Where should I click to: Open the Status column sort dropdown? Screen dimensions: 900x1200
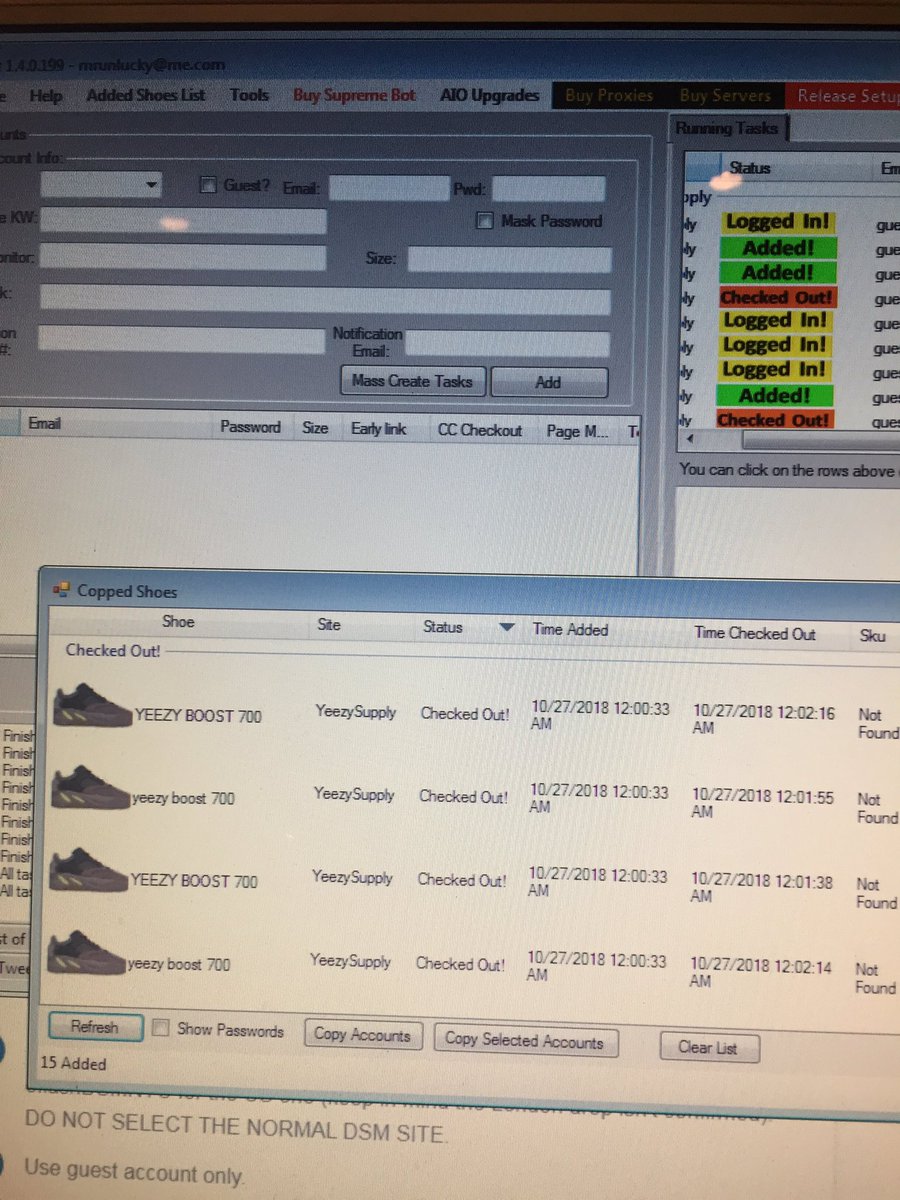click(507, 629)
